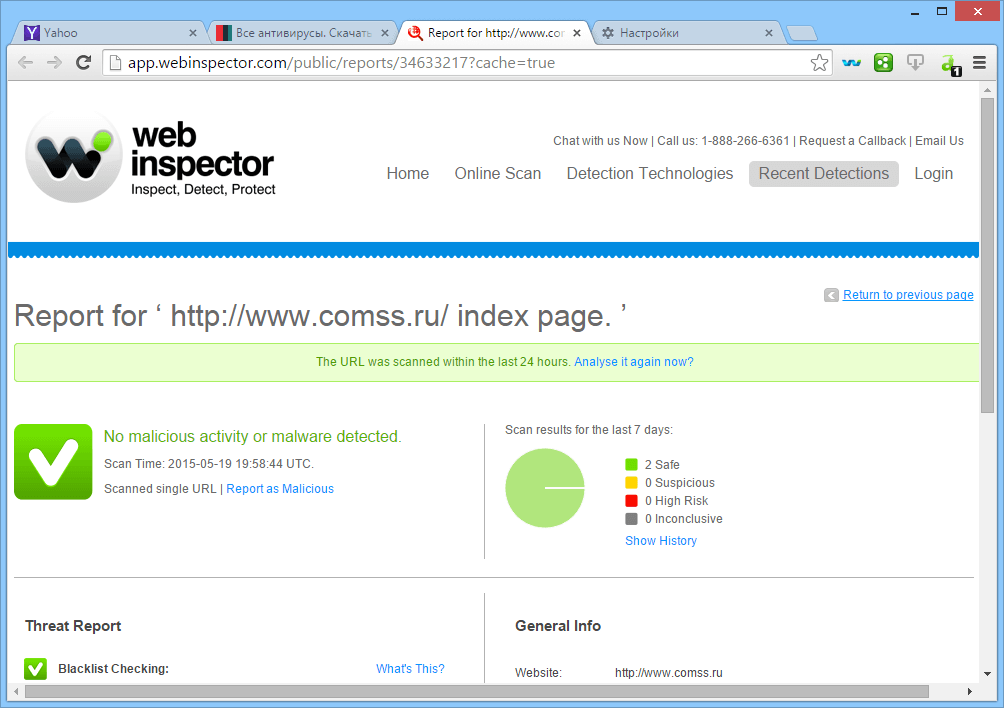
Task: Click What's This link for Blacklist Checking
Action: [410, 669]
